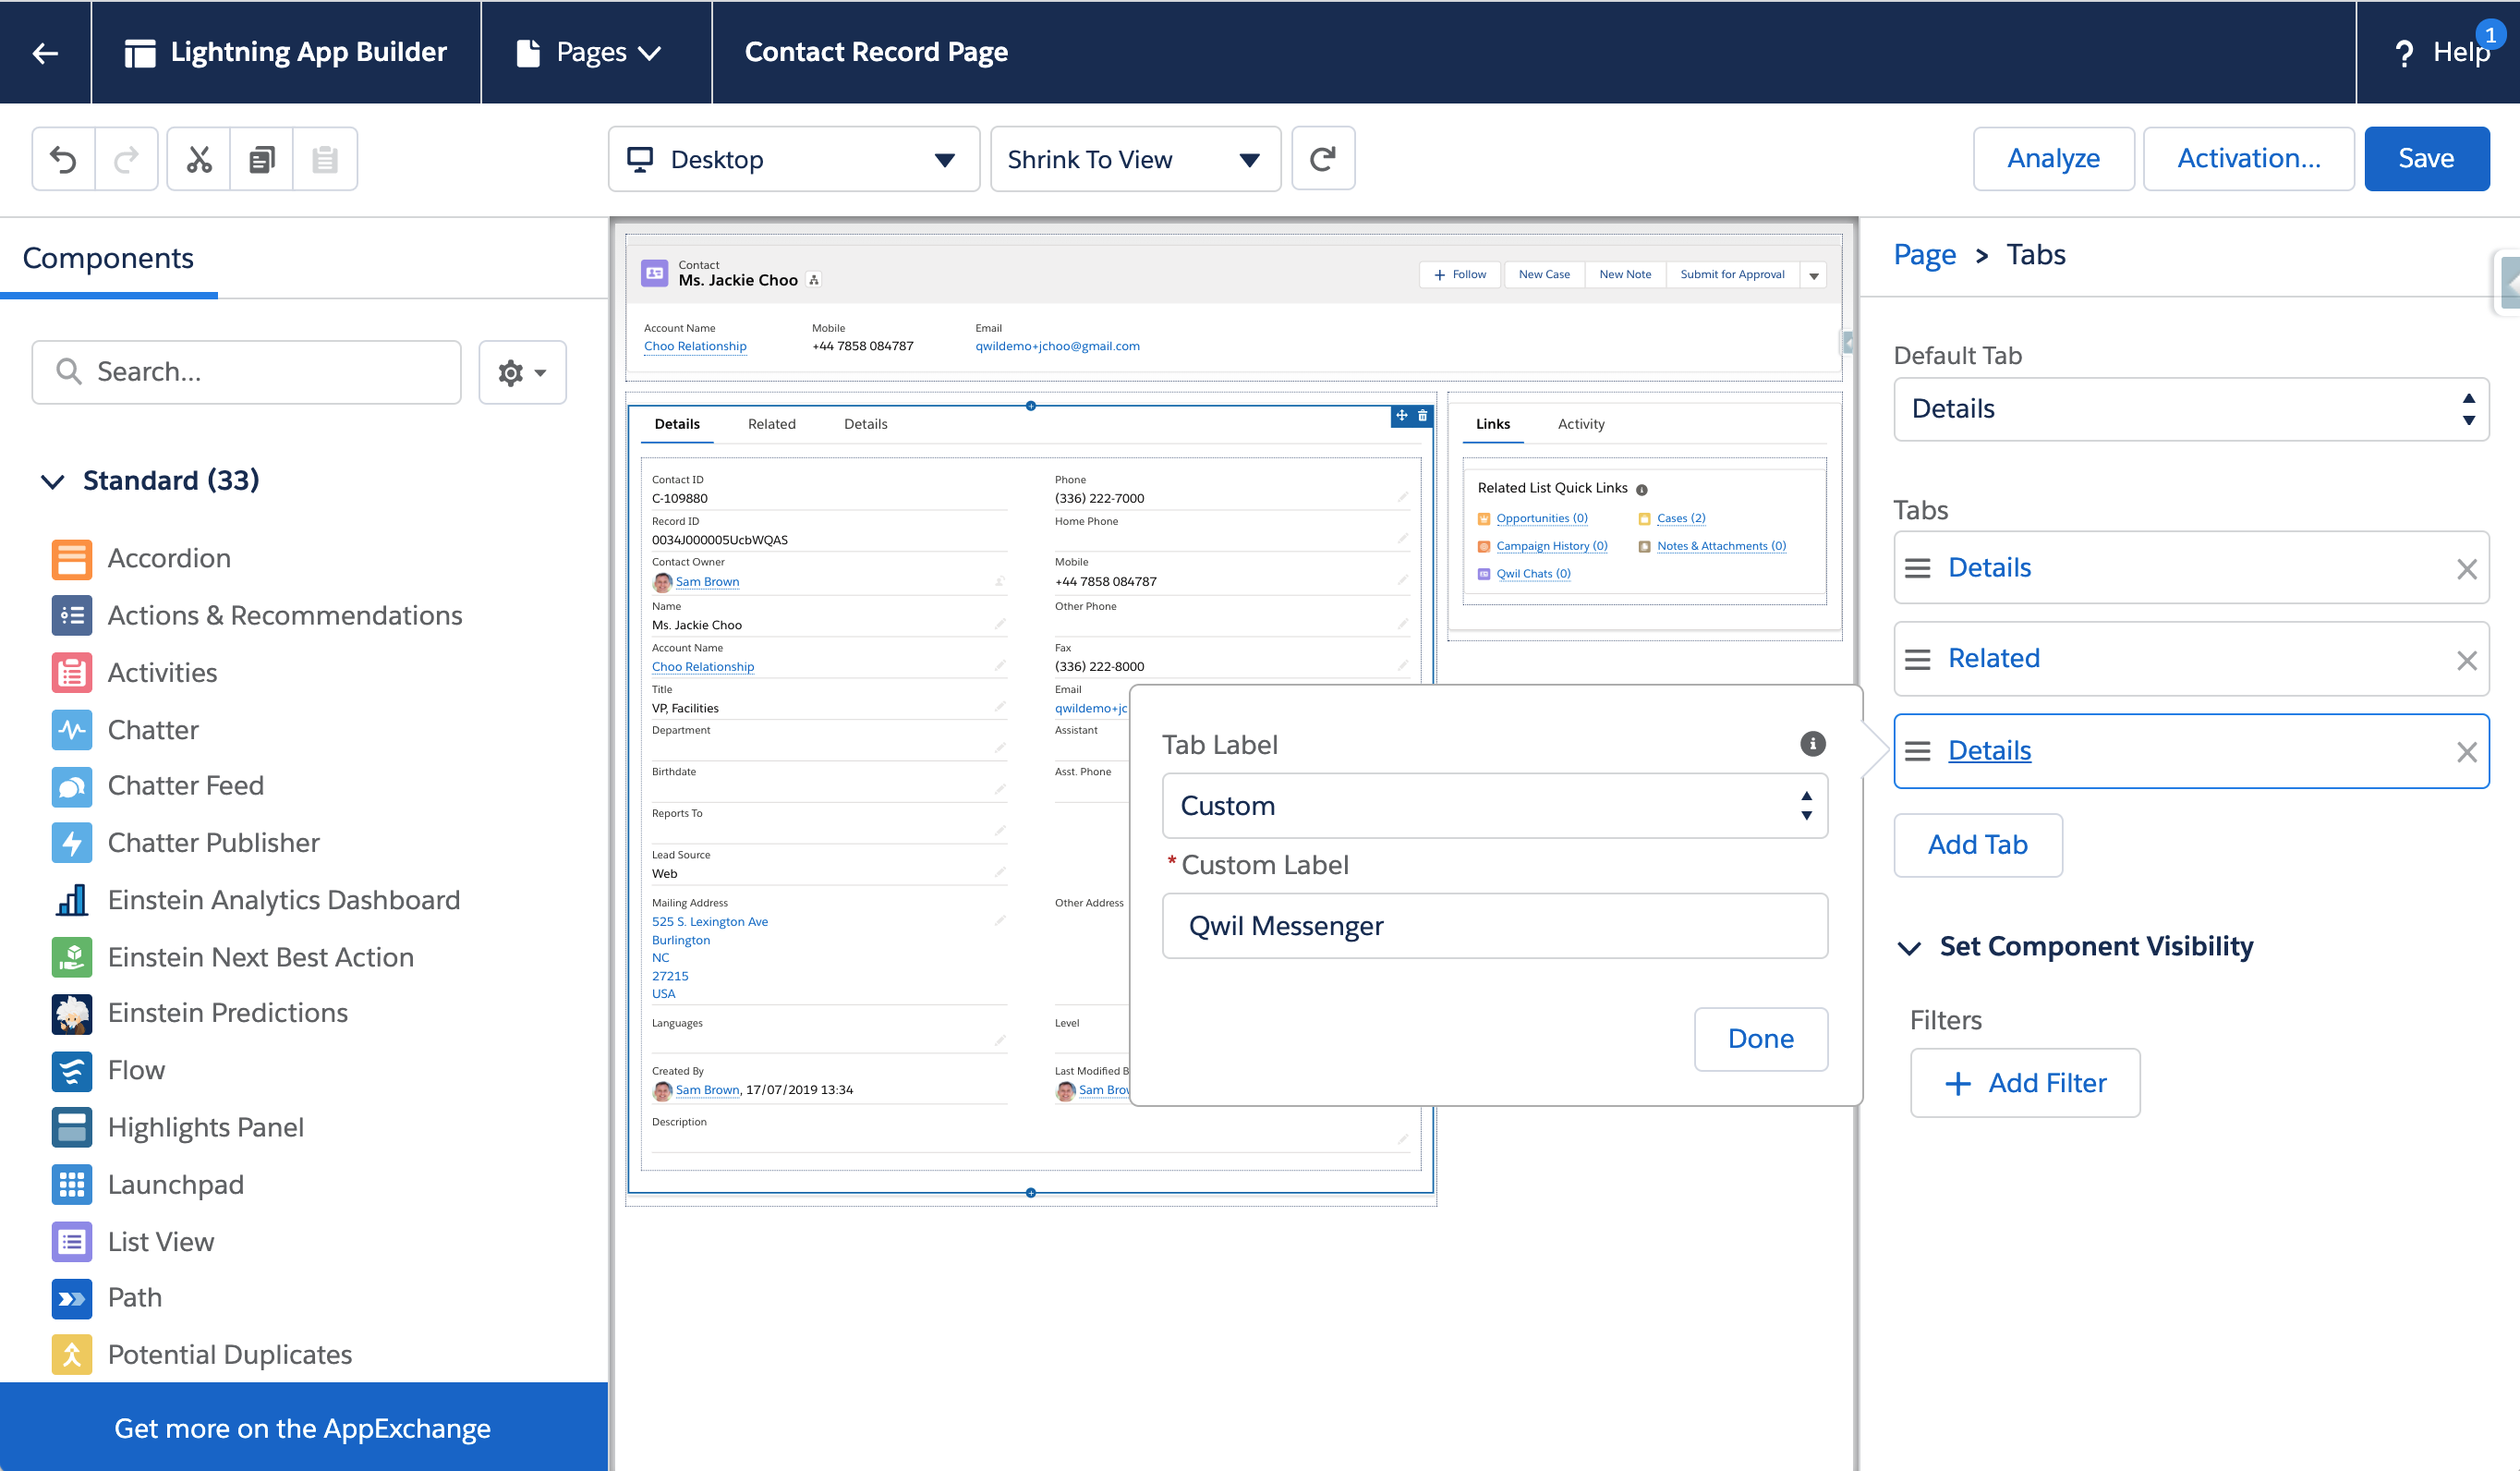Screen dimensions: 2520x1471
Task: Open the record actions overflow dropdown arrow
Action: pyautogui.click(x=1813, y=275)
